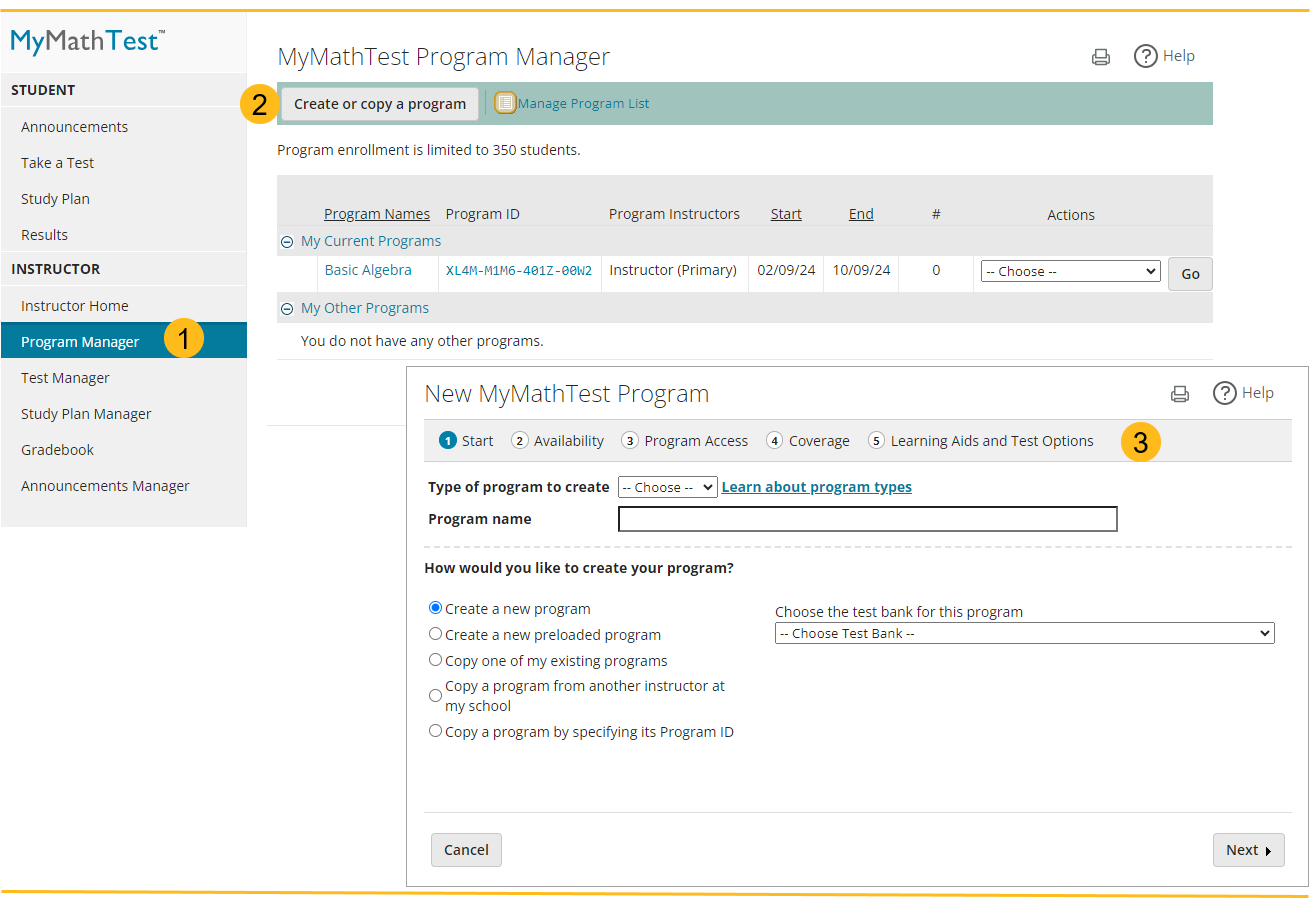The height and width of the screenshot is (905, 1310).
Task: Sort by End column header
Action: (861, 214)
